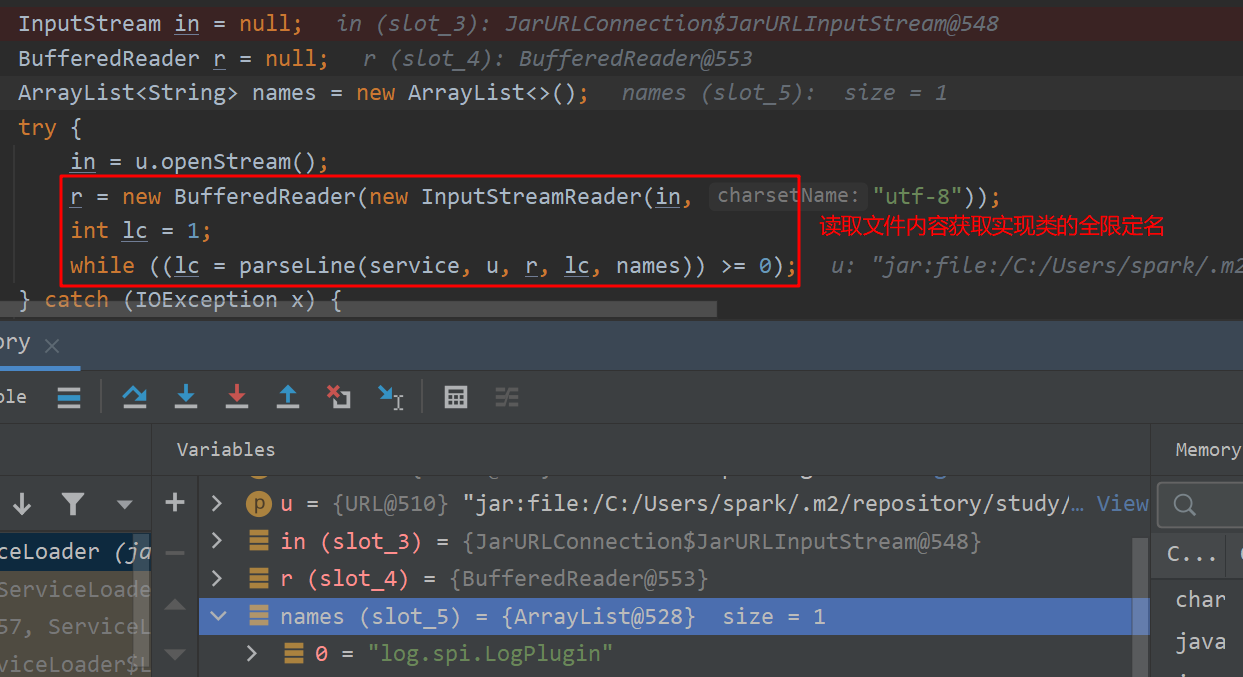Select the 'ServiceLoade' frame row
Image resolution: width=1243 pixels, height=677 pixels.
click(x=75, y=590)
